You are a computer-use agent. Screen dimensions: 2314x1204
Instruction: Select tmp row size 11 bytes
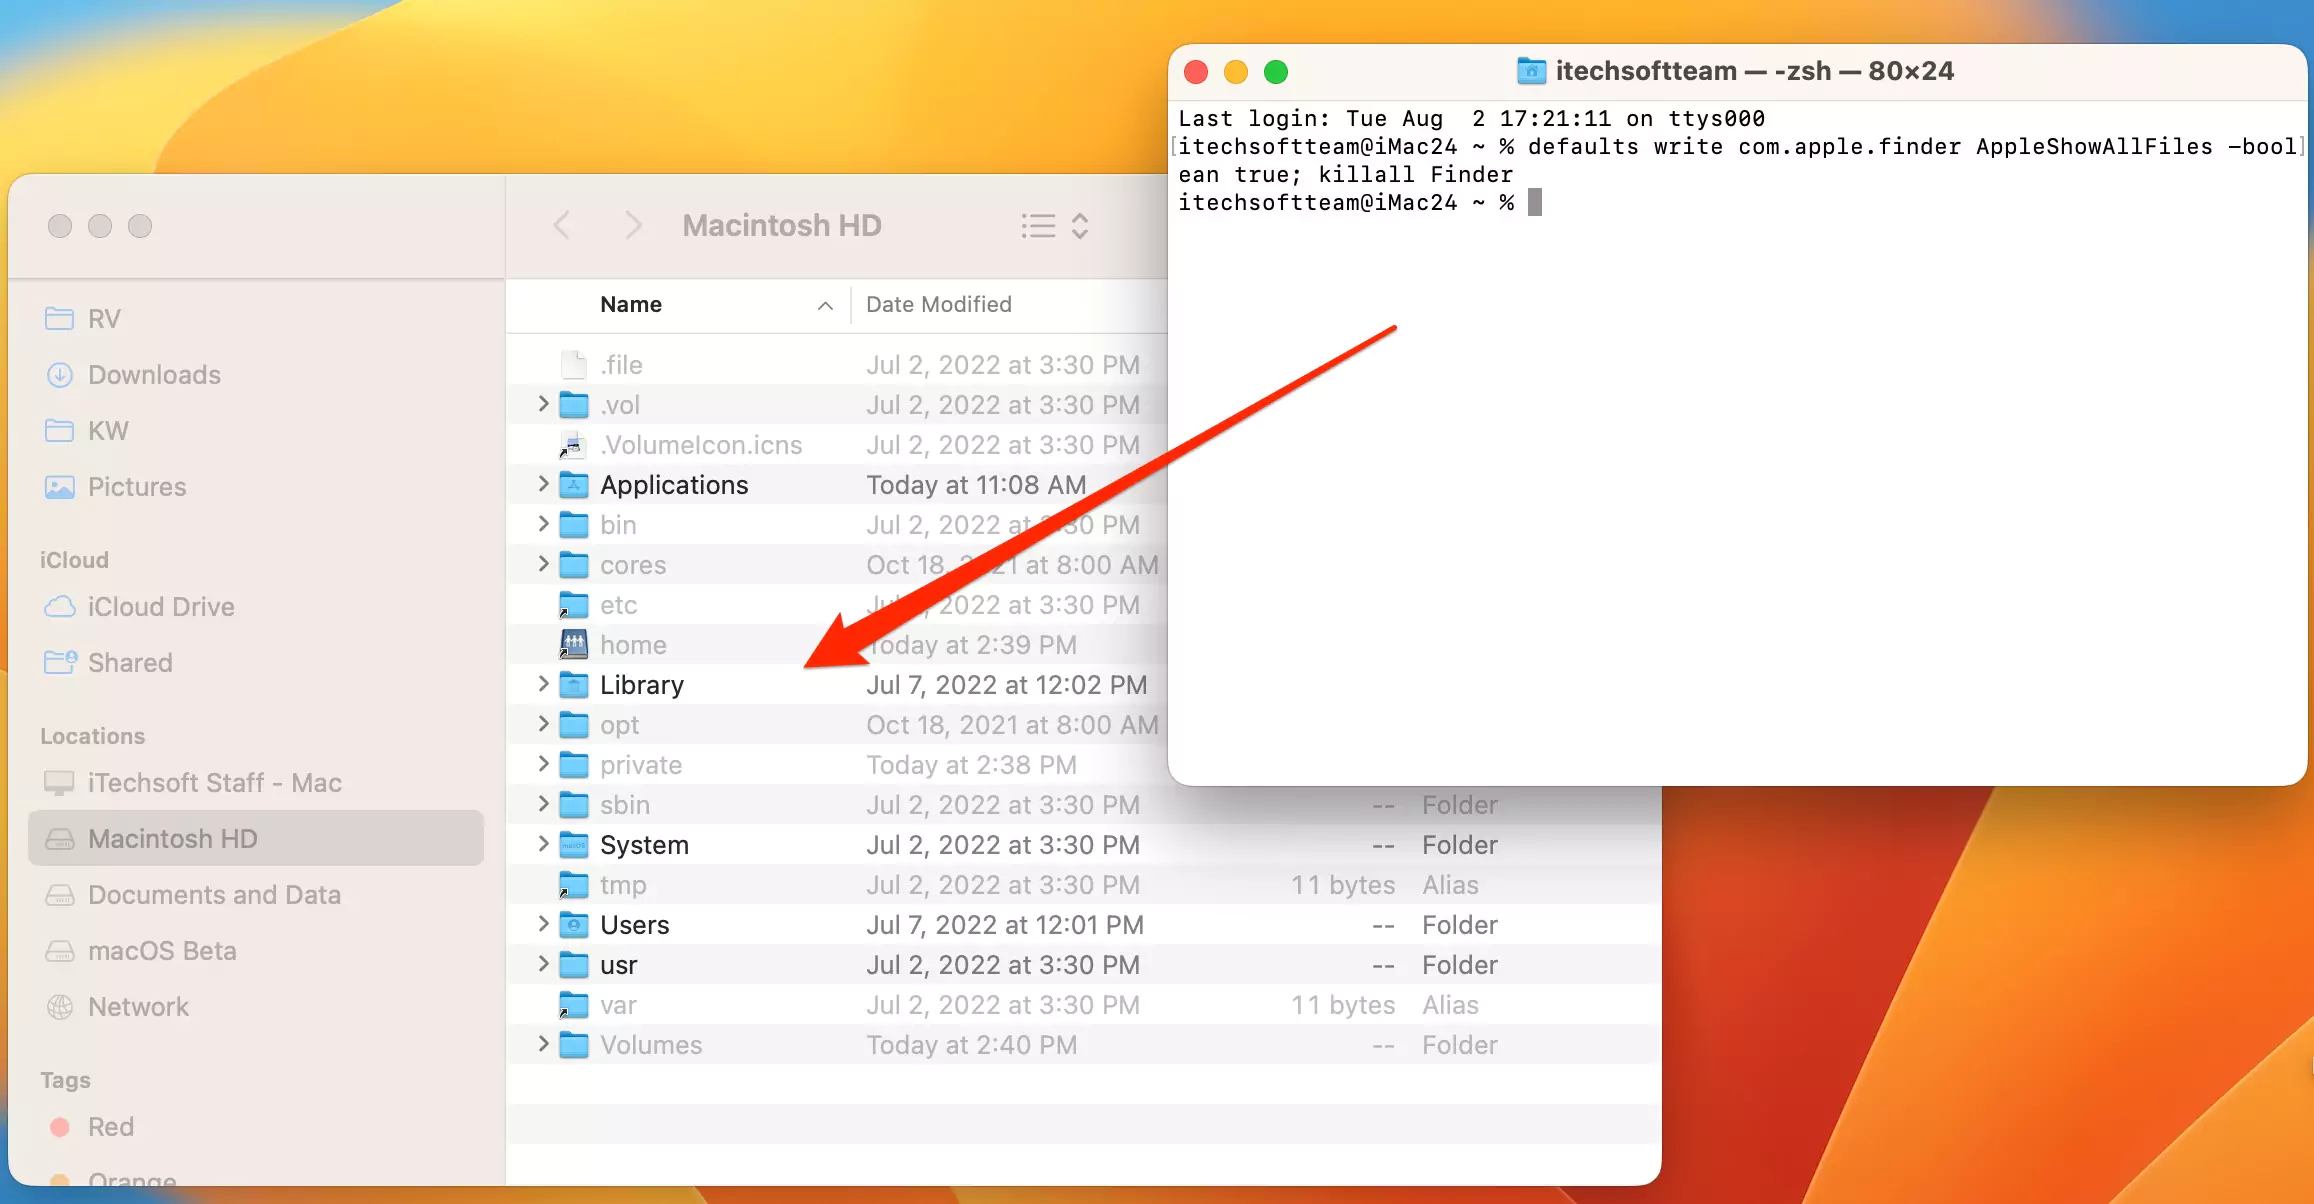point(1342,885)
